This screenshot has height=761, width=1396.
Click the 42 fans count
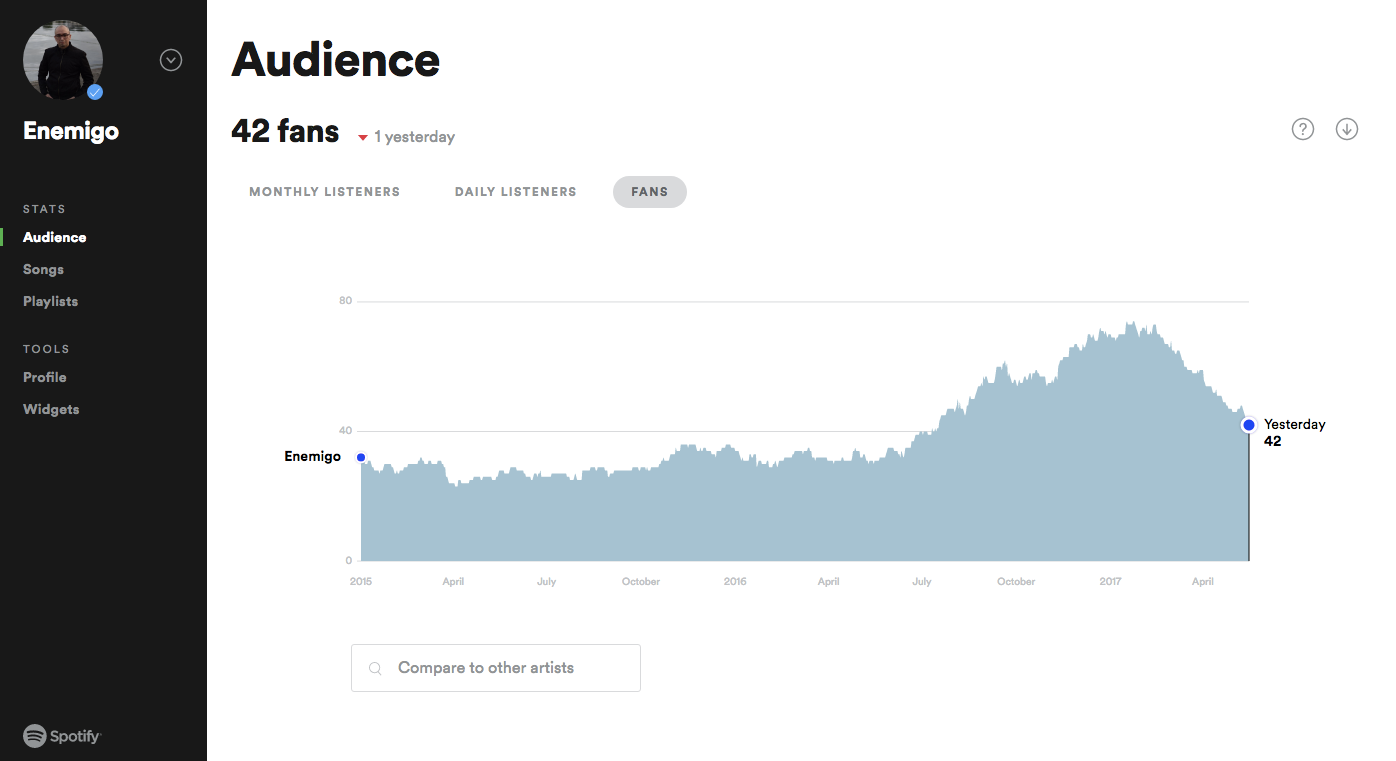[x=285, y=131]
